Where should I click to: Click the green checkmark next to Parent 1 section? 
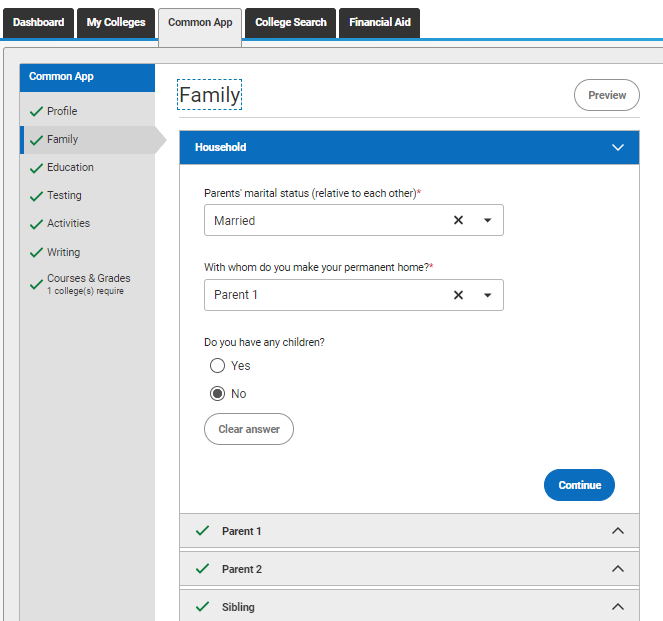tap(203, 531)
